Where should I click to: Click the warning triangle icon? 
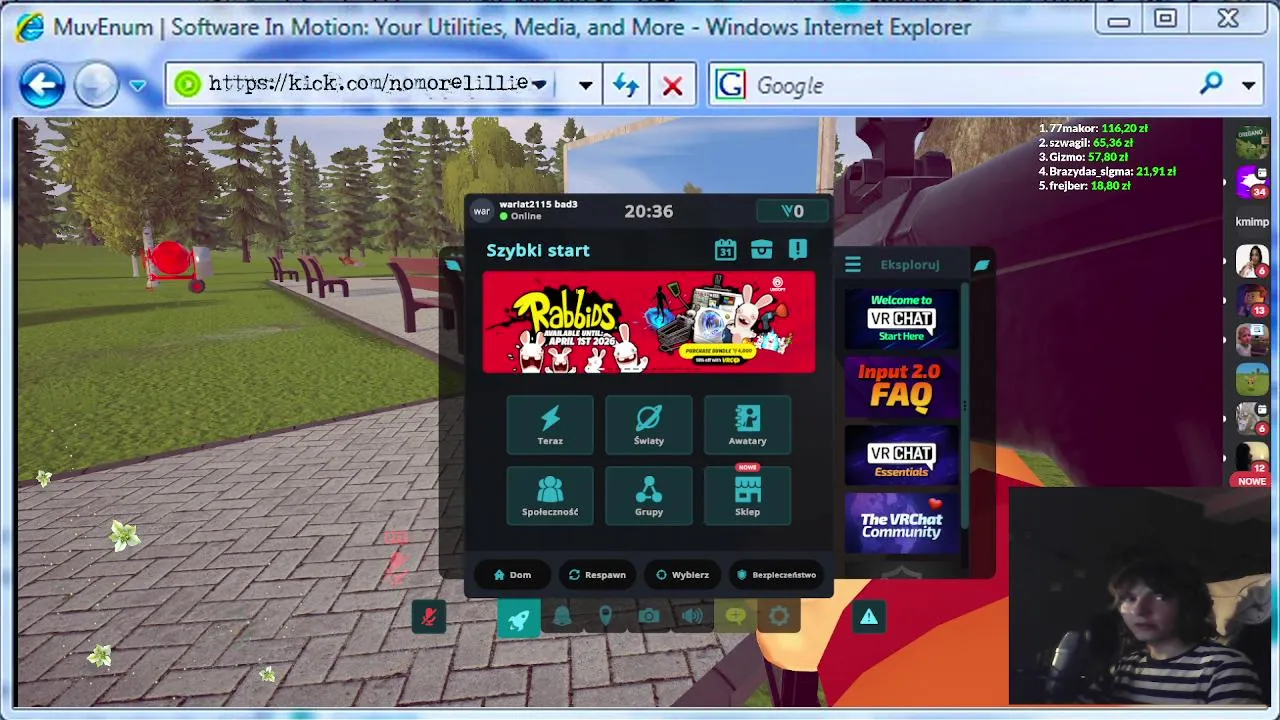[868, 618]
